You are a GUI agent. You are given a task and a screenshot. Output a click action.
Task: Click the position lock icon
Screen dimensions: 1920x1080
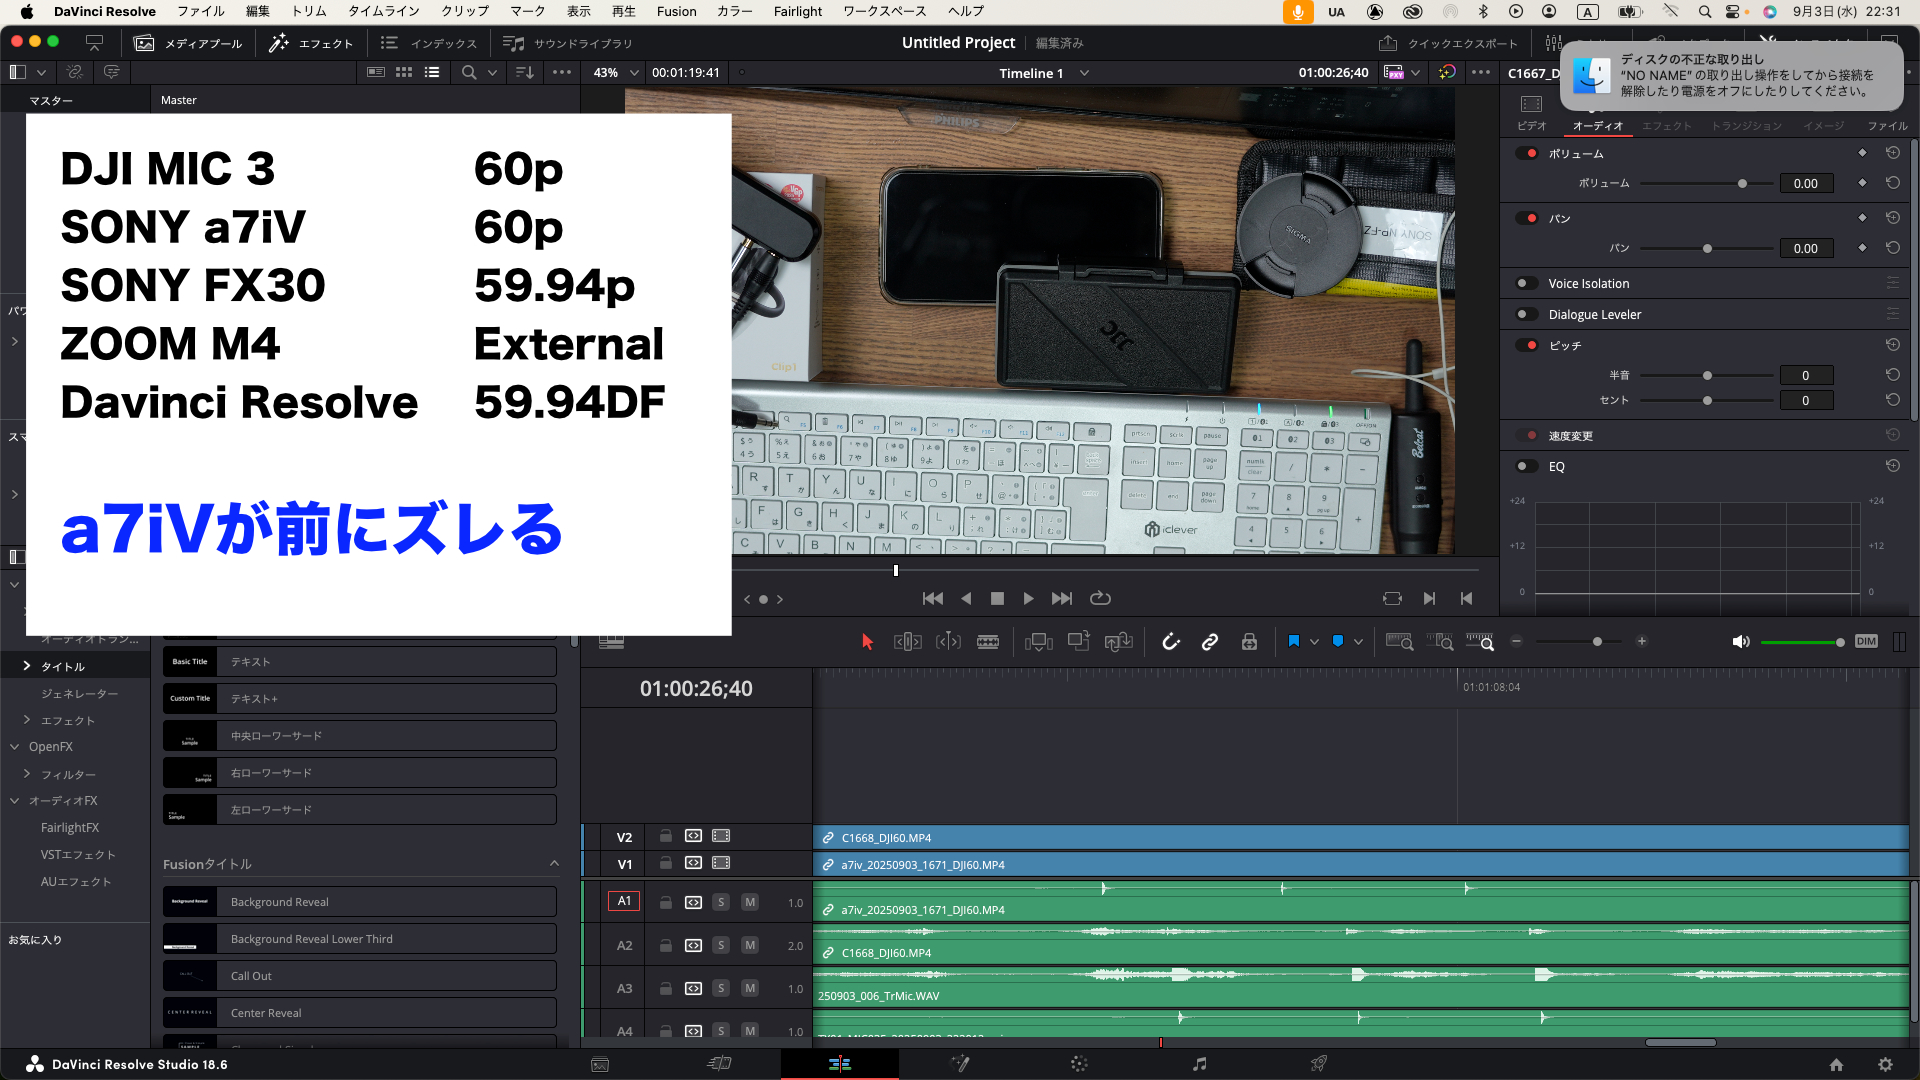coord(1249,642)
